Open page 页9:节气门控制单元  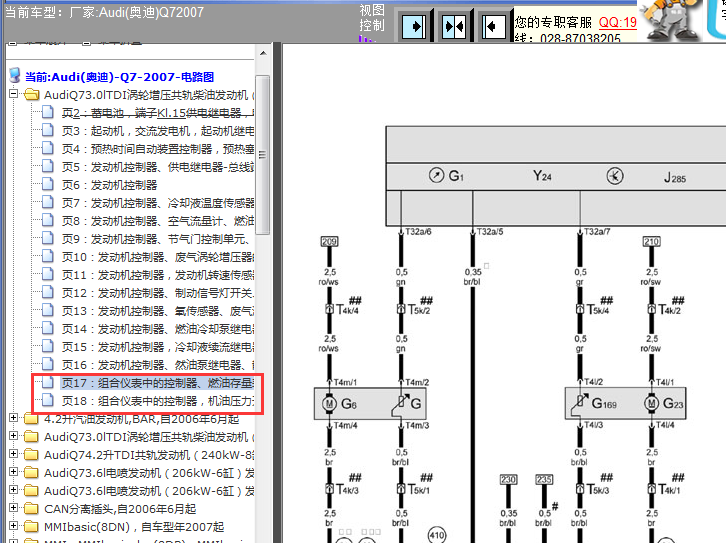coord(157,239)
